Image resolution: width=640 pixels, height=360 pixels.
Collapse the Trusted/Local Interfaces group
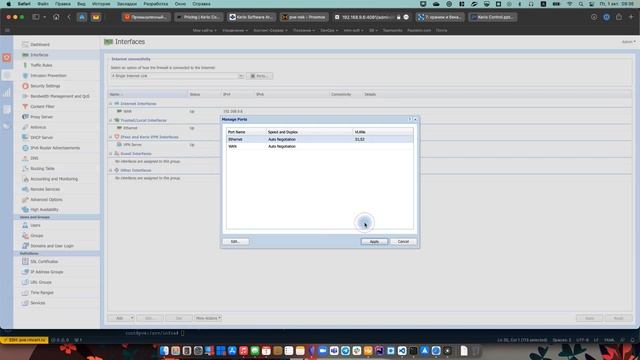click(111, 120)
